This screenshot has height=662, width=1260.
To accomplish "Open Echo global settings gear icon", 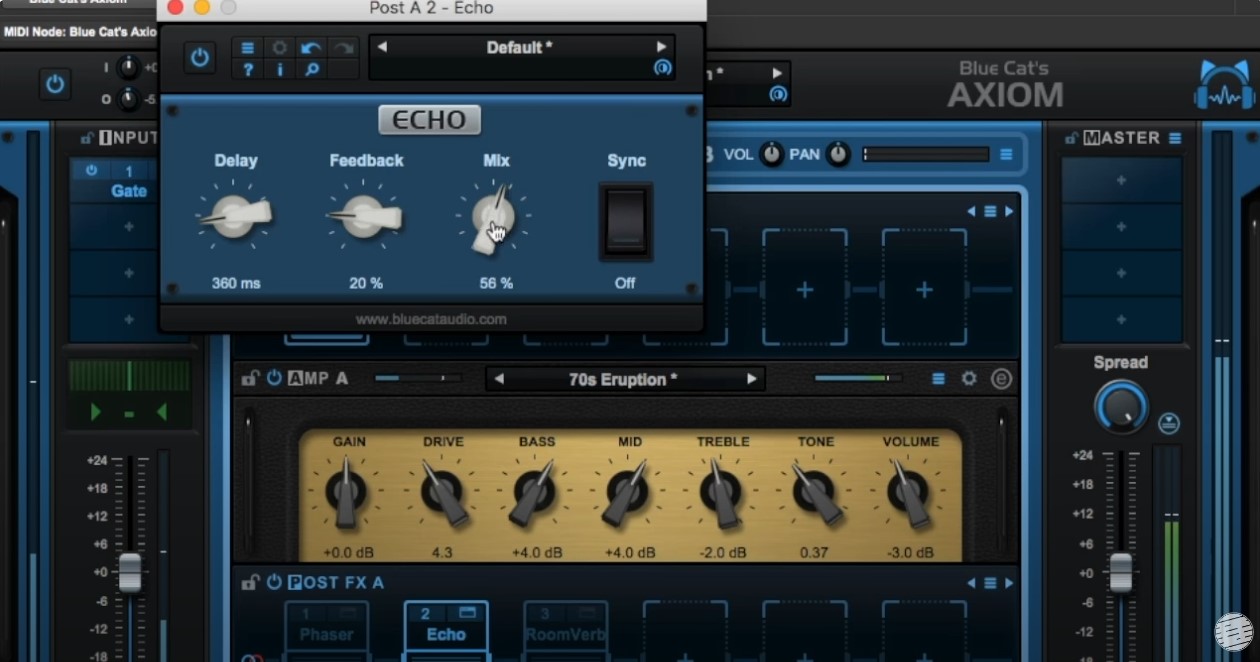I will tap(279, 48).
